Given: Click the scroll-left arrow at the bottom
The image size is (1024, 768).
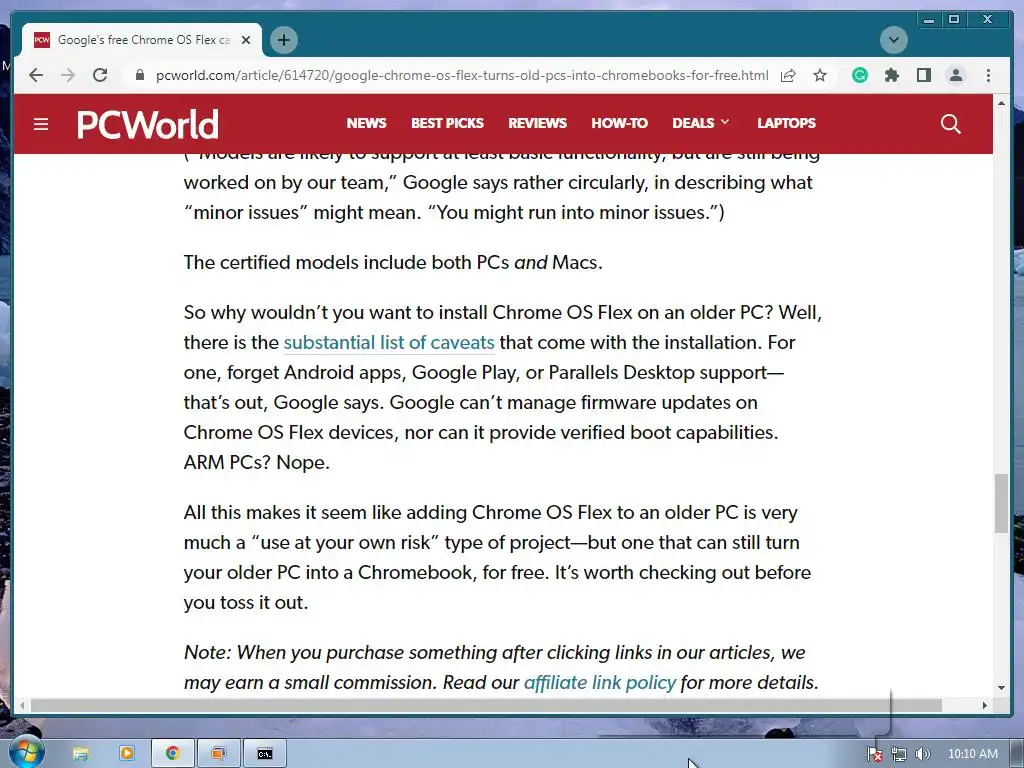Looking at the screenshot, I should (22, 705).
